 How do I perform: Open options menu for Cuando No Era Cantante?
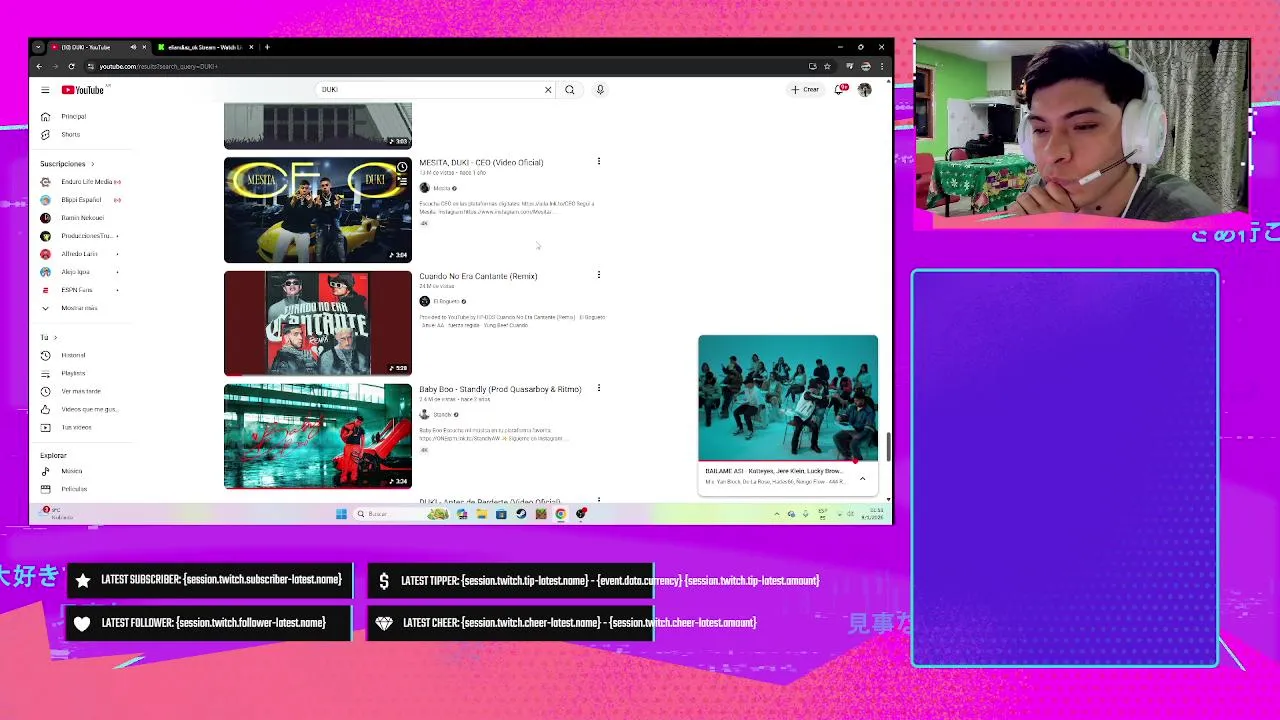(x=599, y=275)
